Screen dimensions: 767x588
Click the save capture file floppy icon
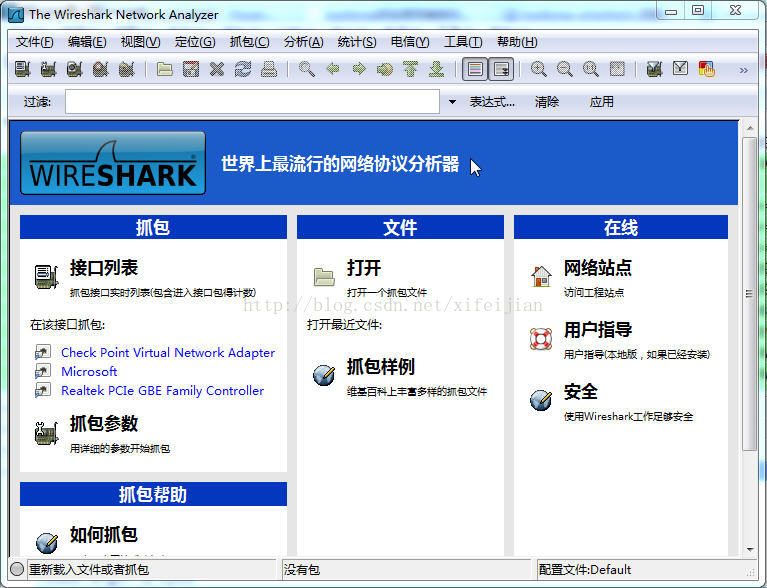(x=191, y=69)
